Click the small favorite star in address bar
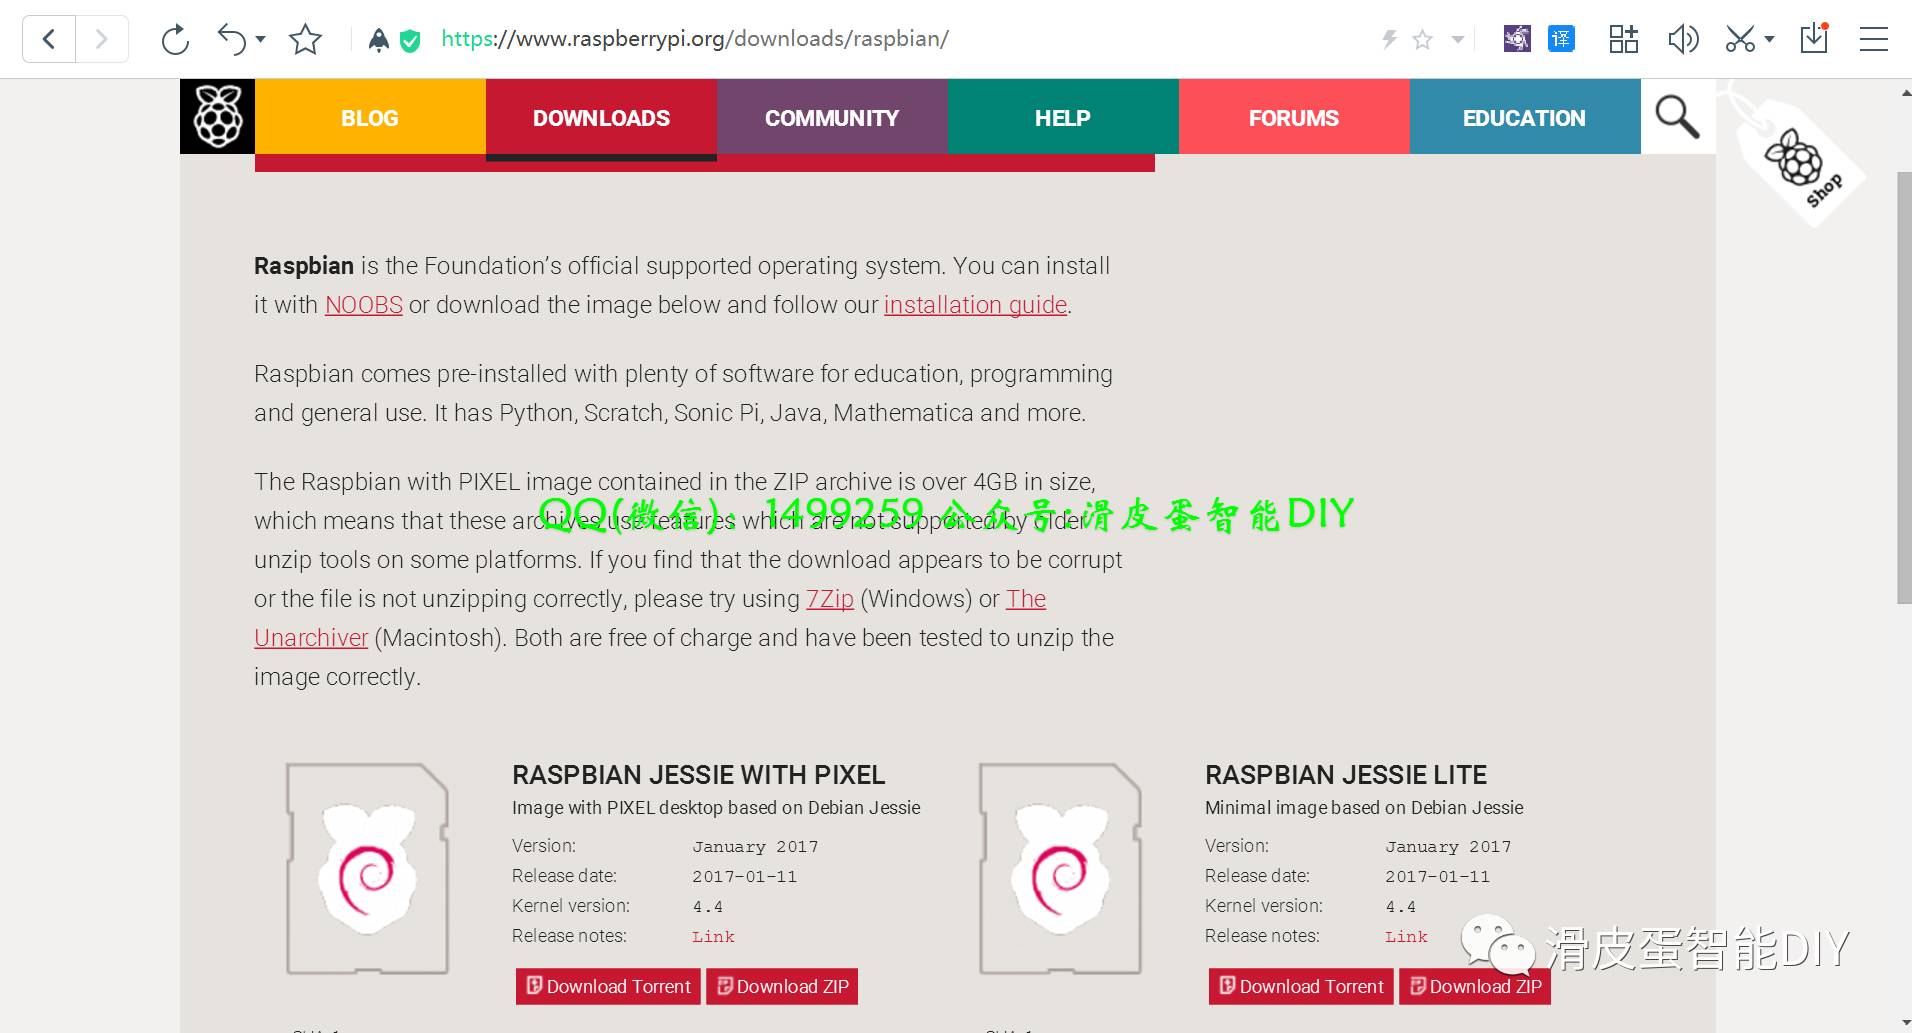 point(1422,40)
